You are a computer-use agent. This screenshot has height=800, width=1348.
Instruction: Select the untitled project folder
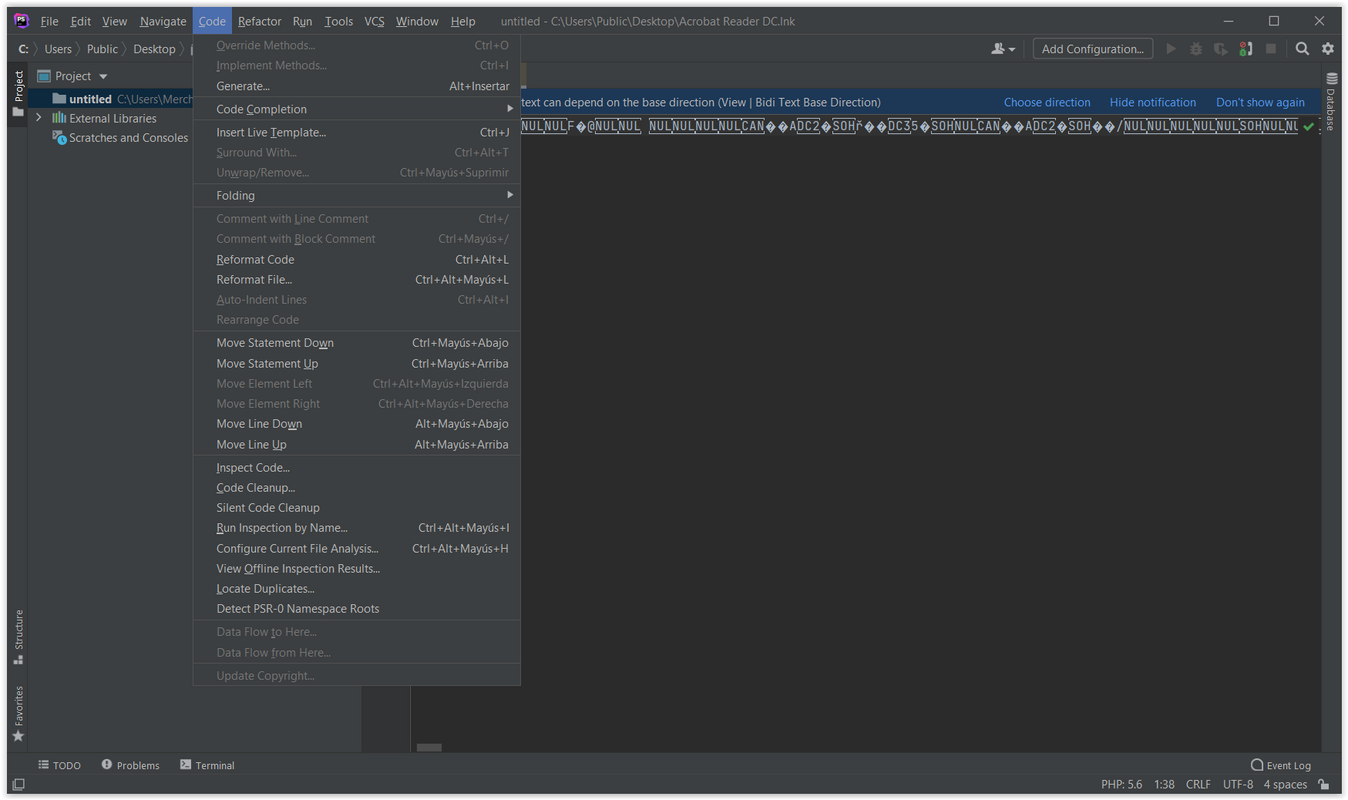point(110,99)
